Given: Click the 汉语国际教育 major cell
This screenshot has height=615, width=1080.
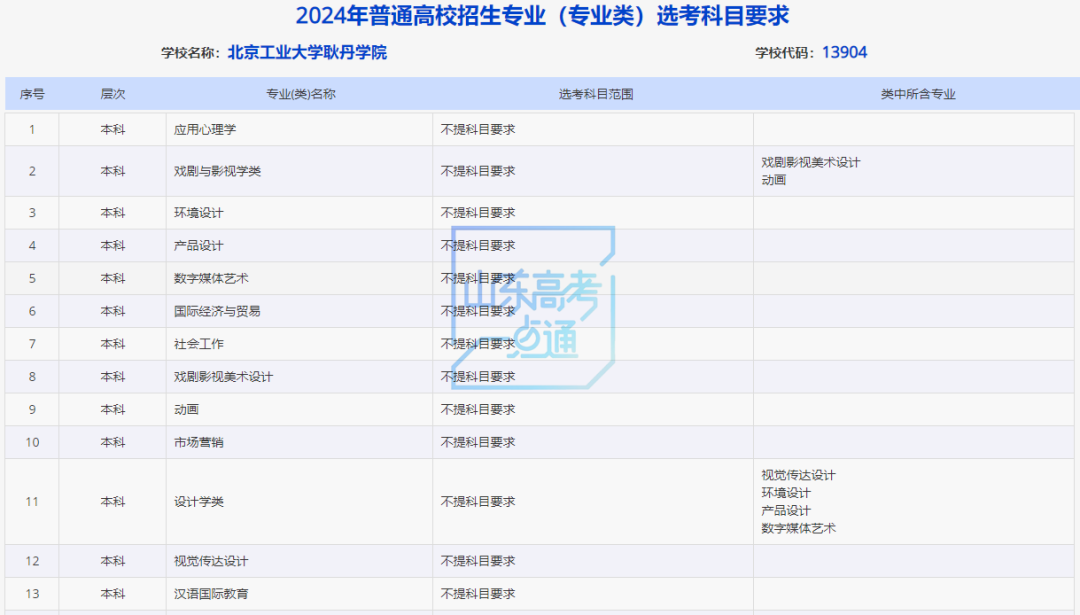Looking at the screenshot, I should (x=206, y=592).
